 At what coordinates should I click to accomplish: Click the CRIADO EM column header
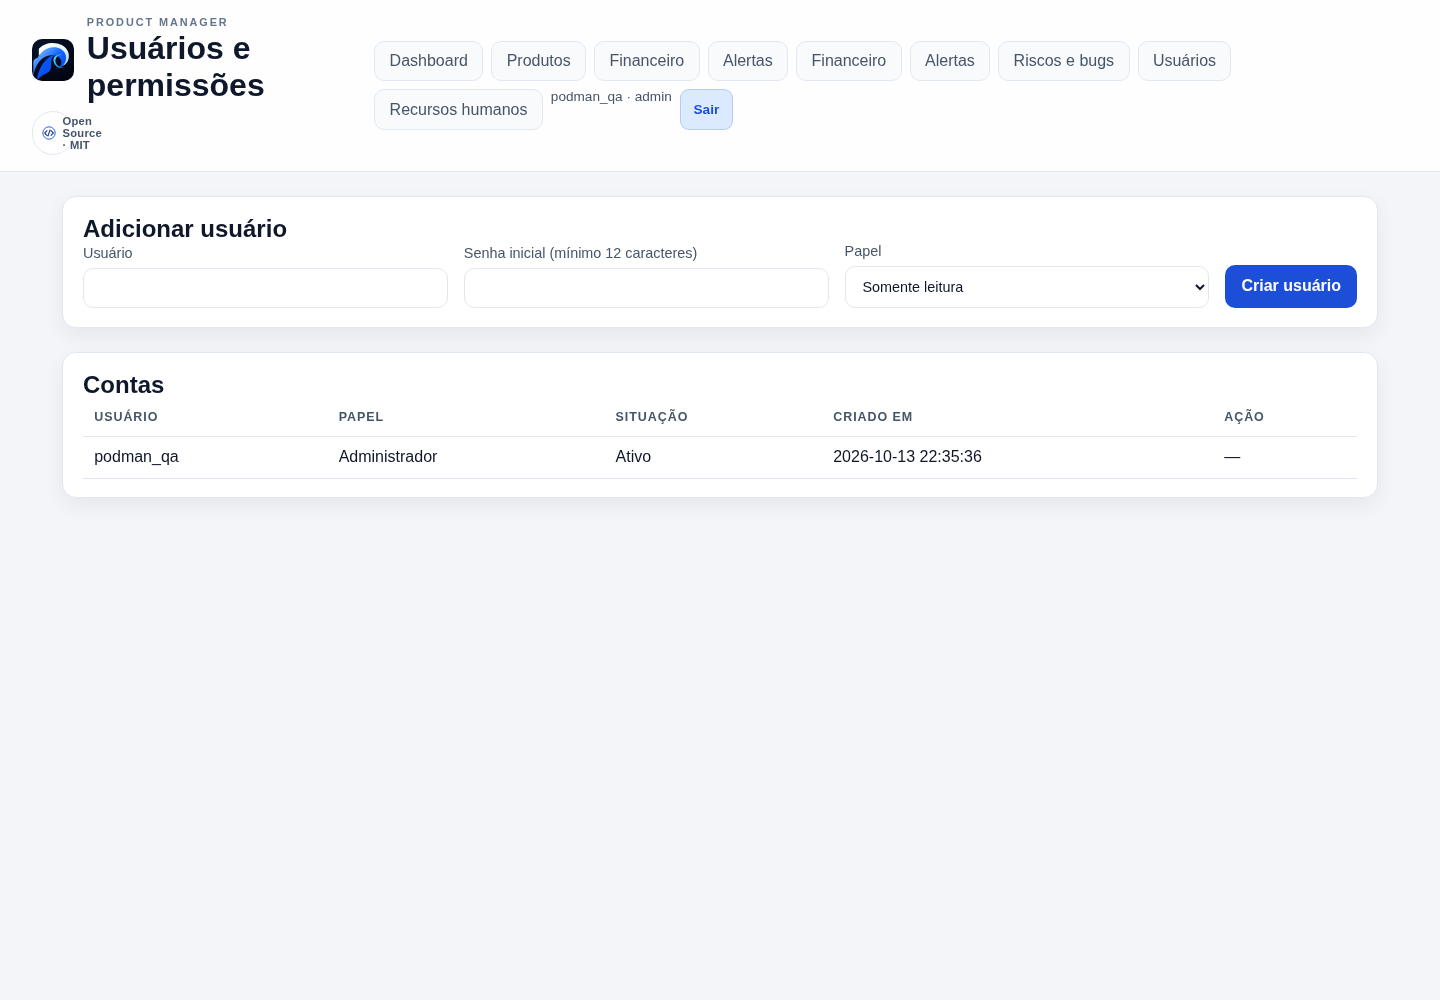[873, 417]
